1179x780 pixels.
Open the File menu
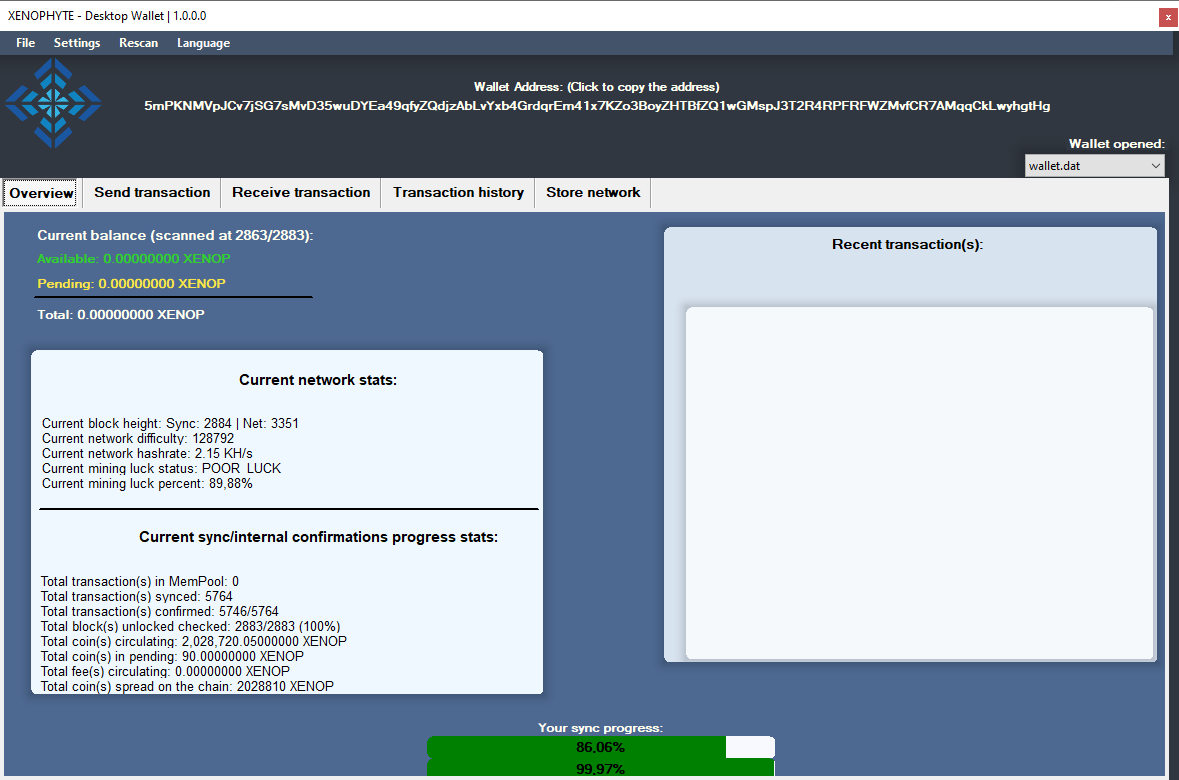click(25, 43)
